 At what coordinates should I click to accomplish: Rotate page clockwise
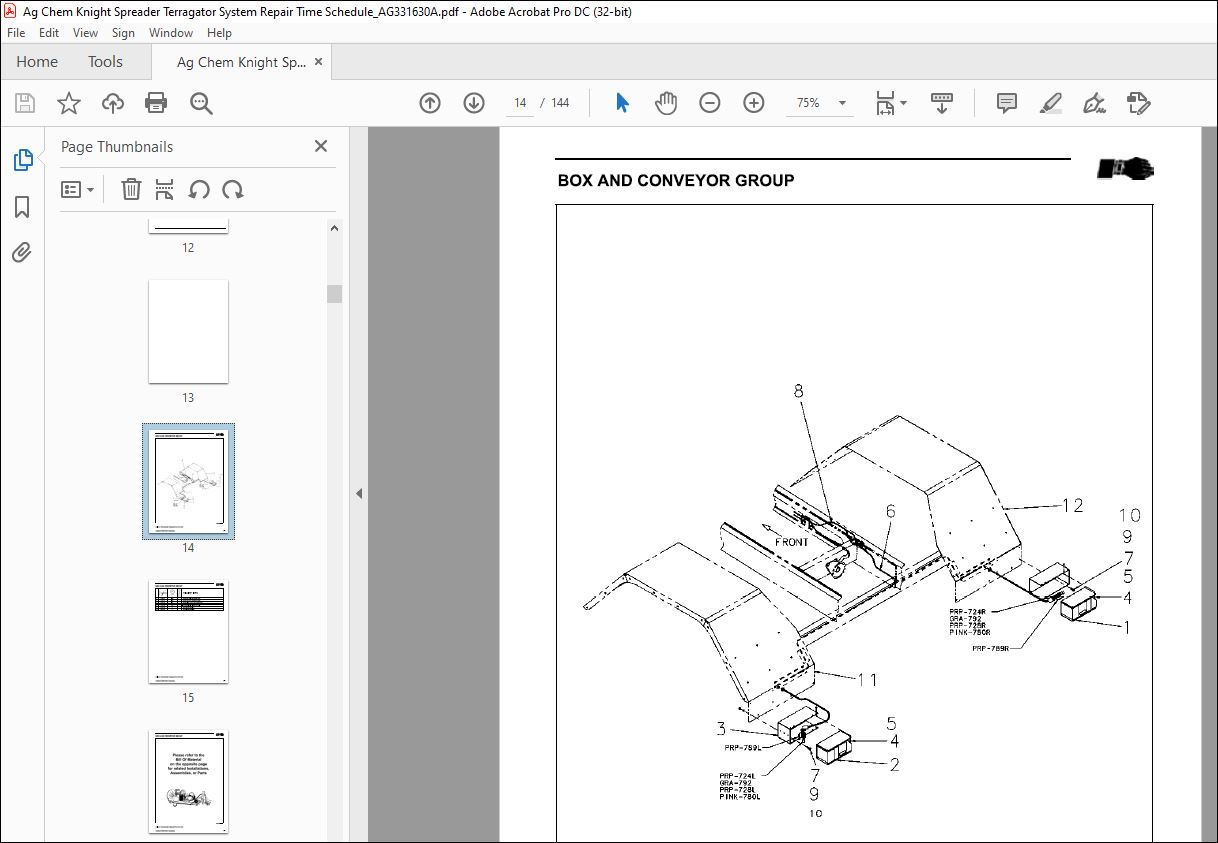pyautogui.click(x=233, y=189)
